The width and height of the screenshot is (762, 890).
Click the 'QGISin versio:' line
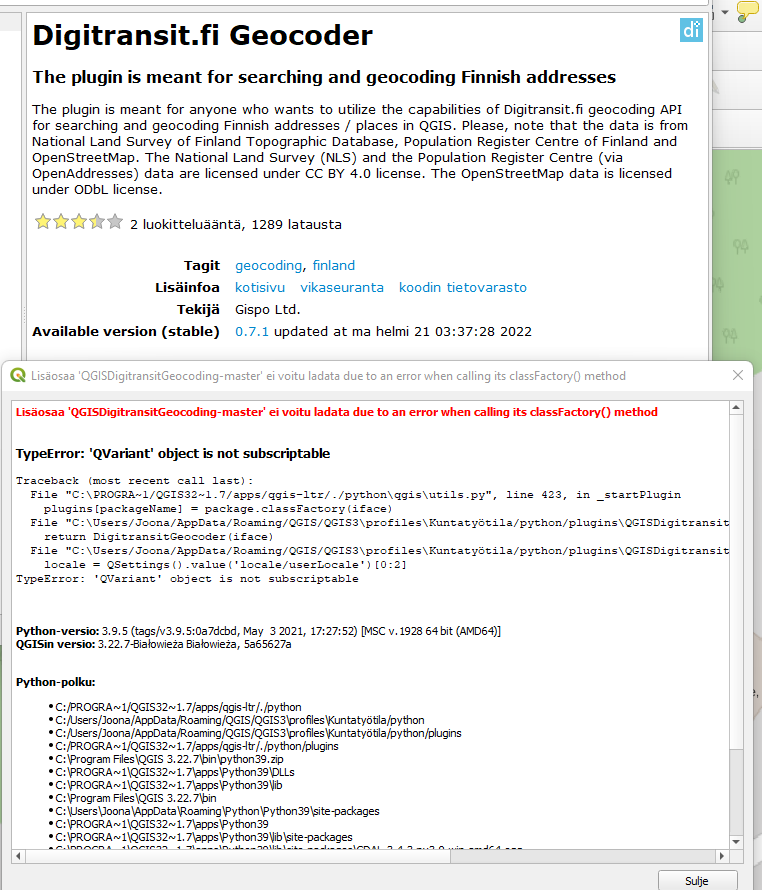(153, 644)
